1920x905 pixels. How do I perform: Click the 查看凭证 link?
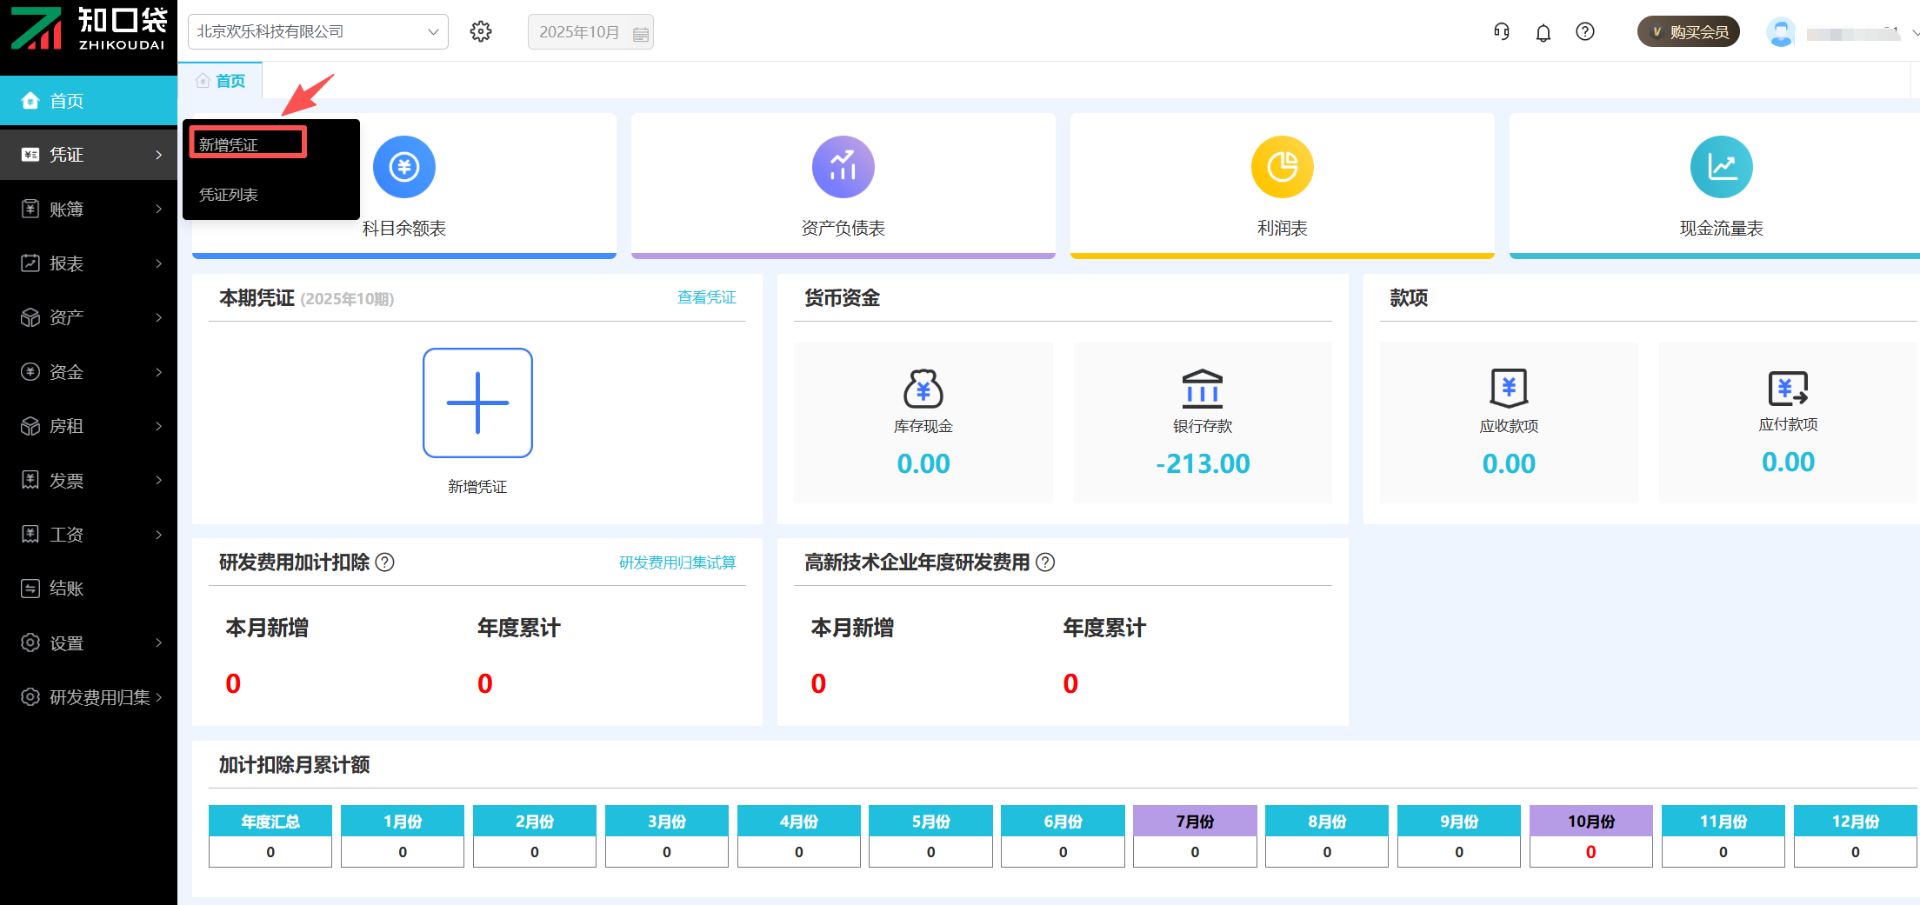pyautogui.click(x=706, y=297)
